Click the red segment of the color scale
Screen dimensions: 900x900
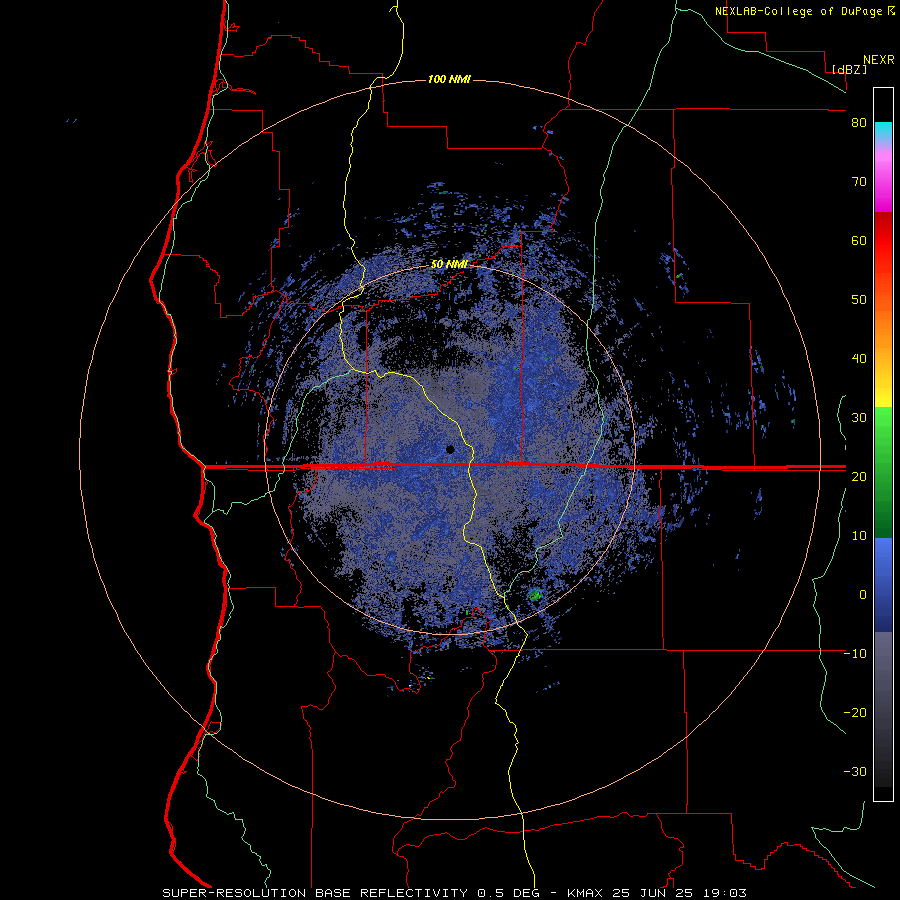pyautogui.click(x=883, y=241)
